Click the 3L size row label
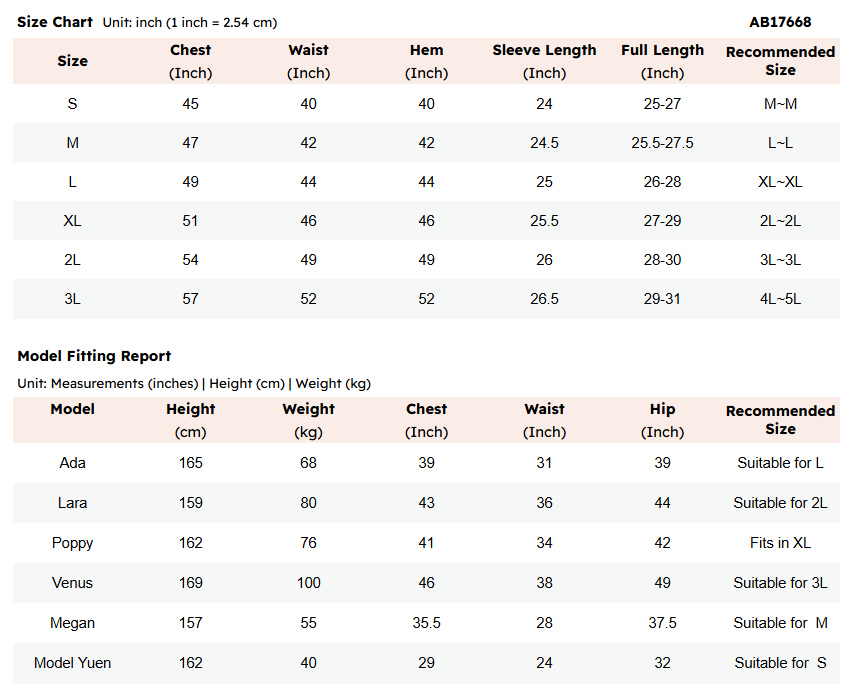Screen dimensions: 858x696 coord(72,299)
